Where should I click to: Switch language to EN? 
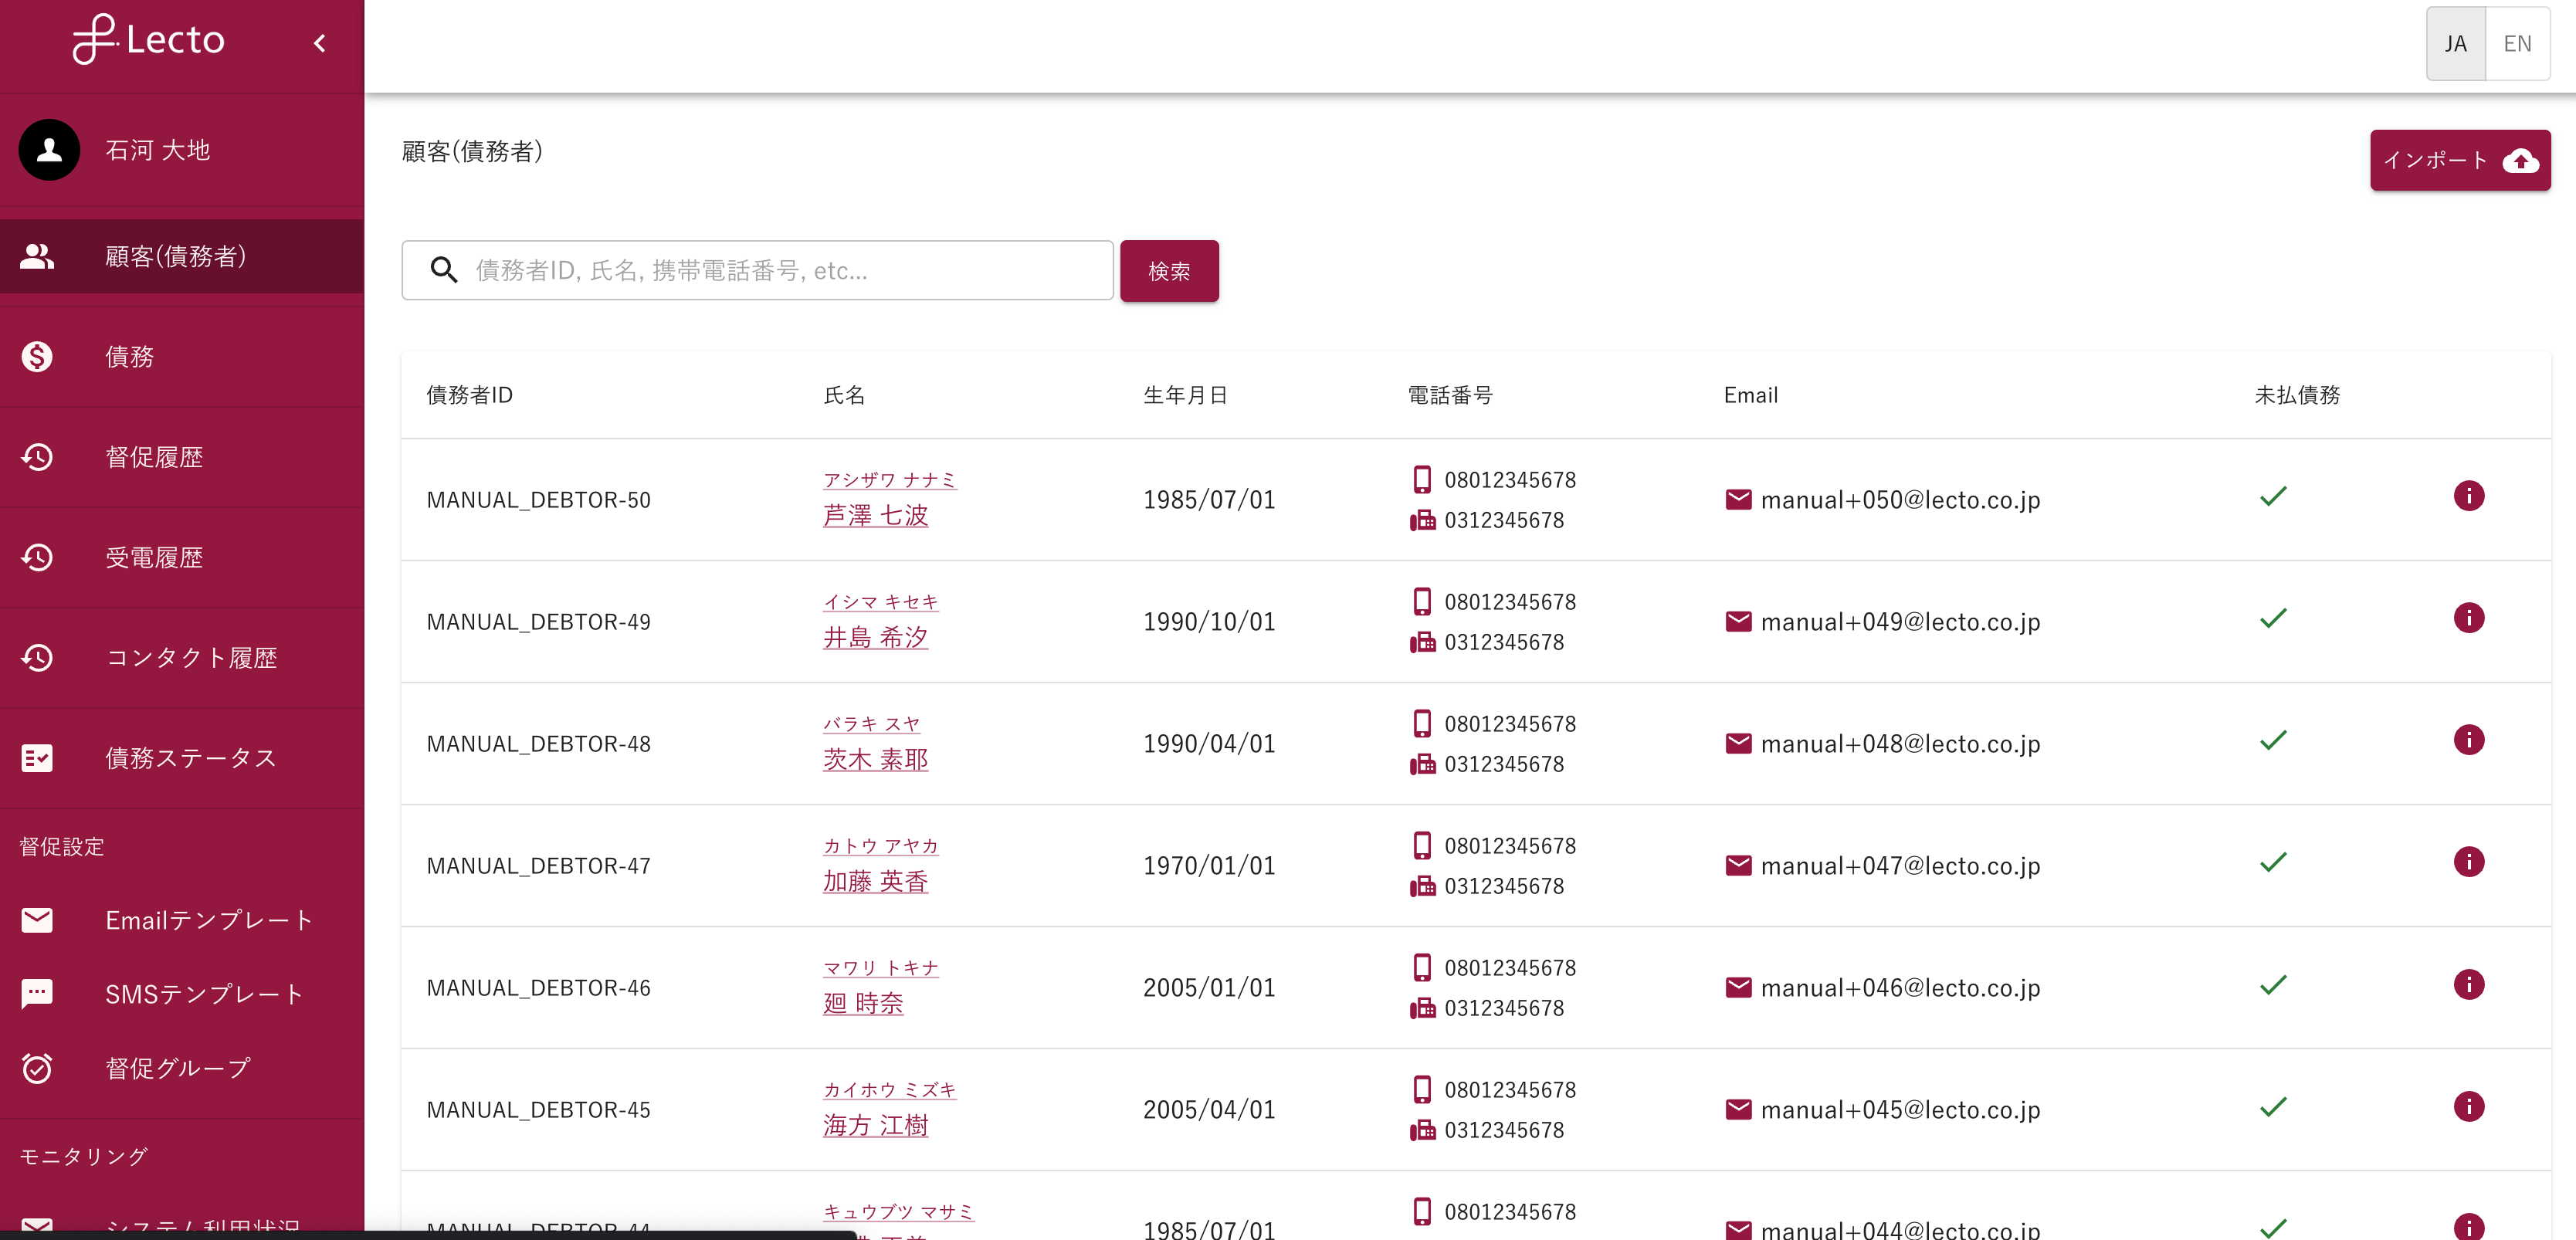[x=2516, y=44]
